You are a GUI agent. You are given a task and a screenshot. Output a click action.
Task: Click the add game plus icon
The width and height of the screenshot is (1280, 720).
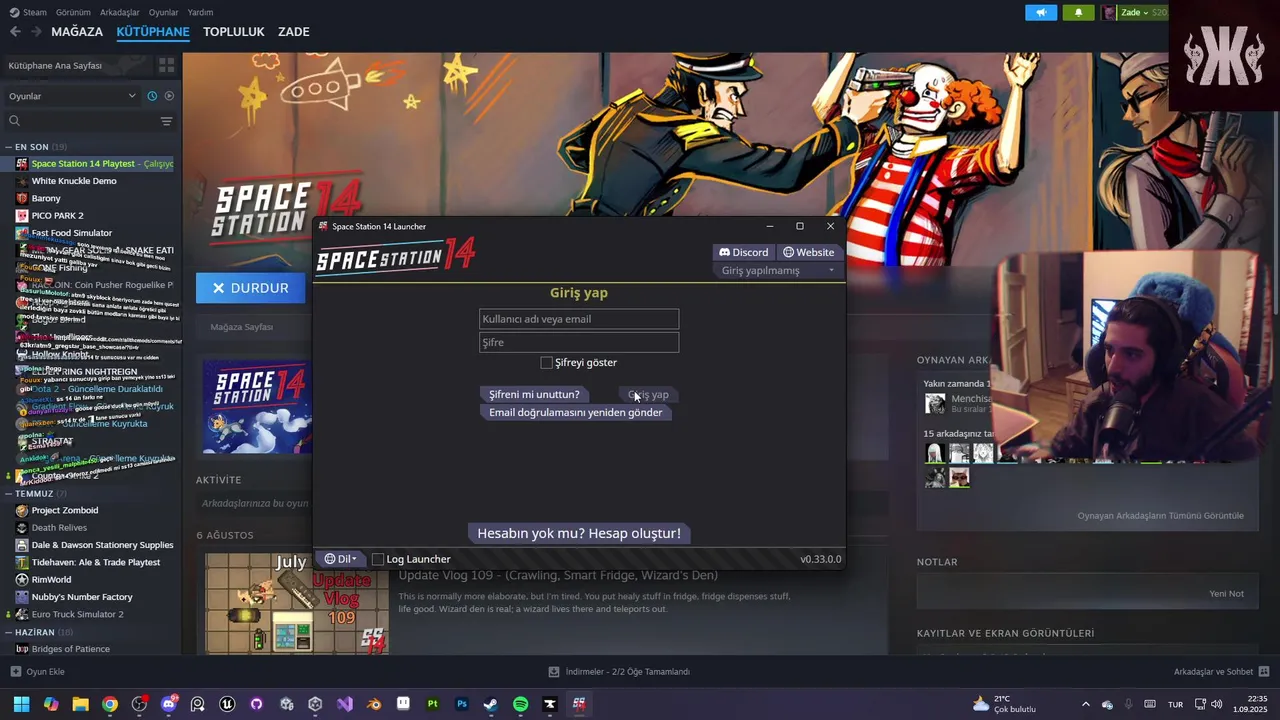15,672
